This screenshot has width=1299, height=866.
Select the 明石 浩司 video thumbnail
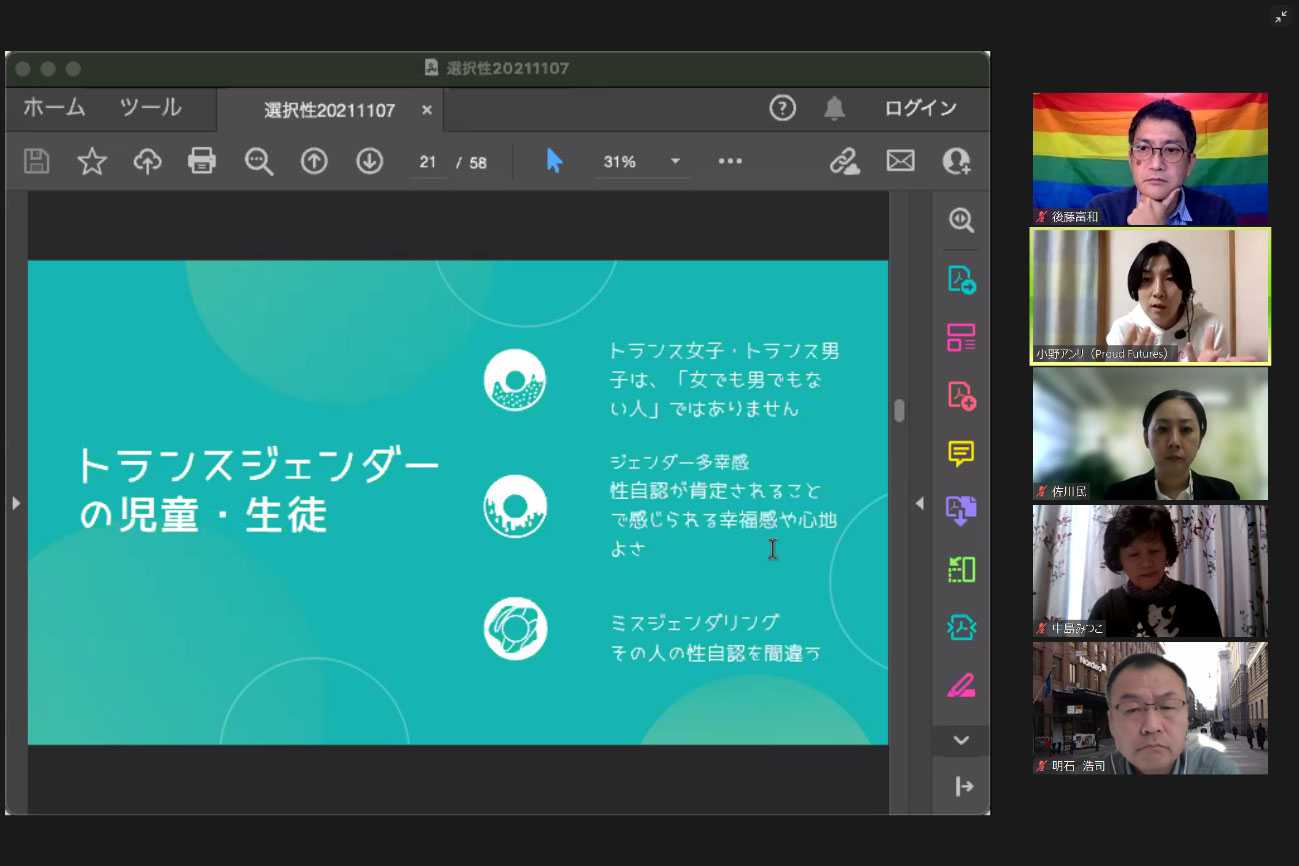[1150, 708]
